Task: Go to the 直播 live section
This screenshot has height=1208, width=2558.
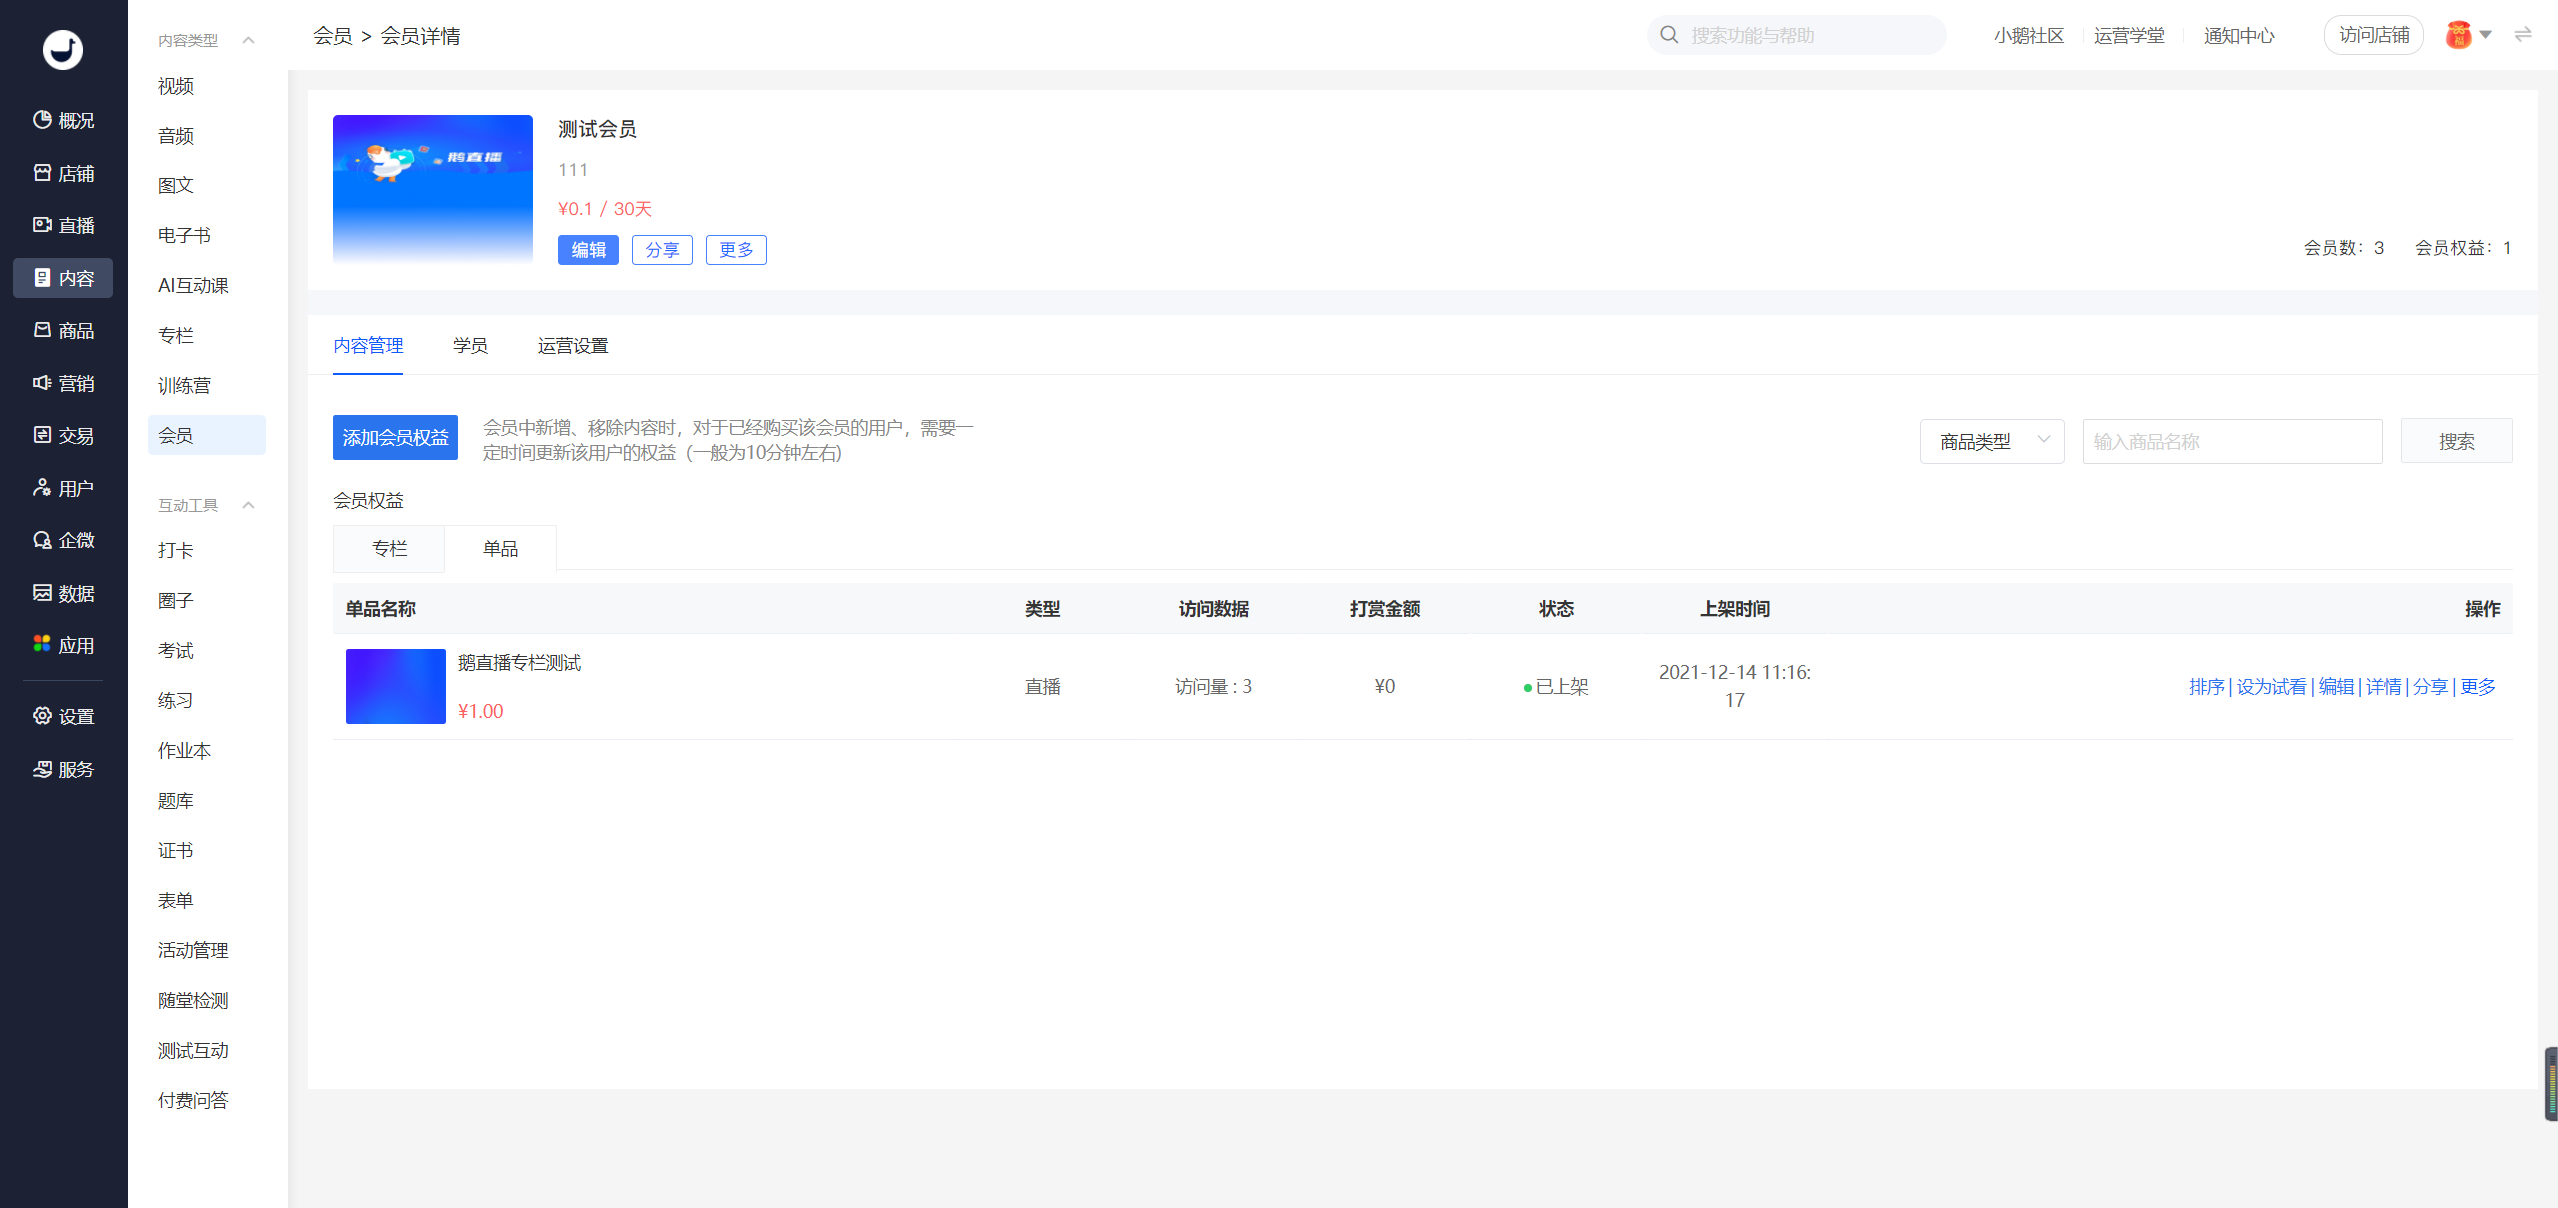Action: [x=63, y=225]
